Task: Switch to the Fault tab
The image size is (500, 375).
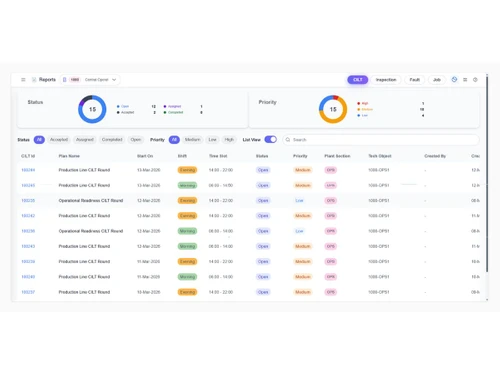Action: tap(414, 80)
